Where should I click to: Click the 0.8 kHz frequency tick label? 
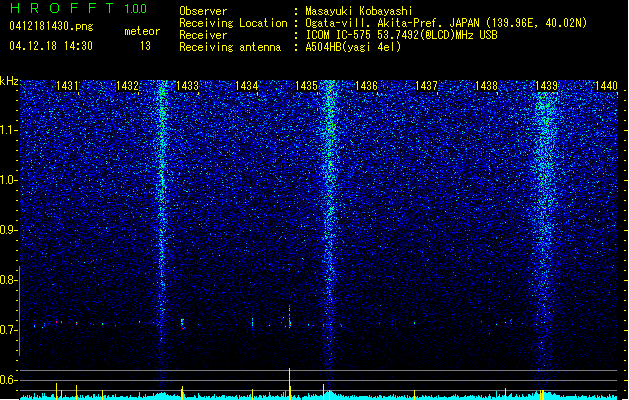[8, 280]
